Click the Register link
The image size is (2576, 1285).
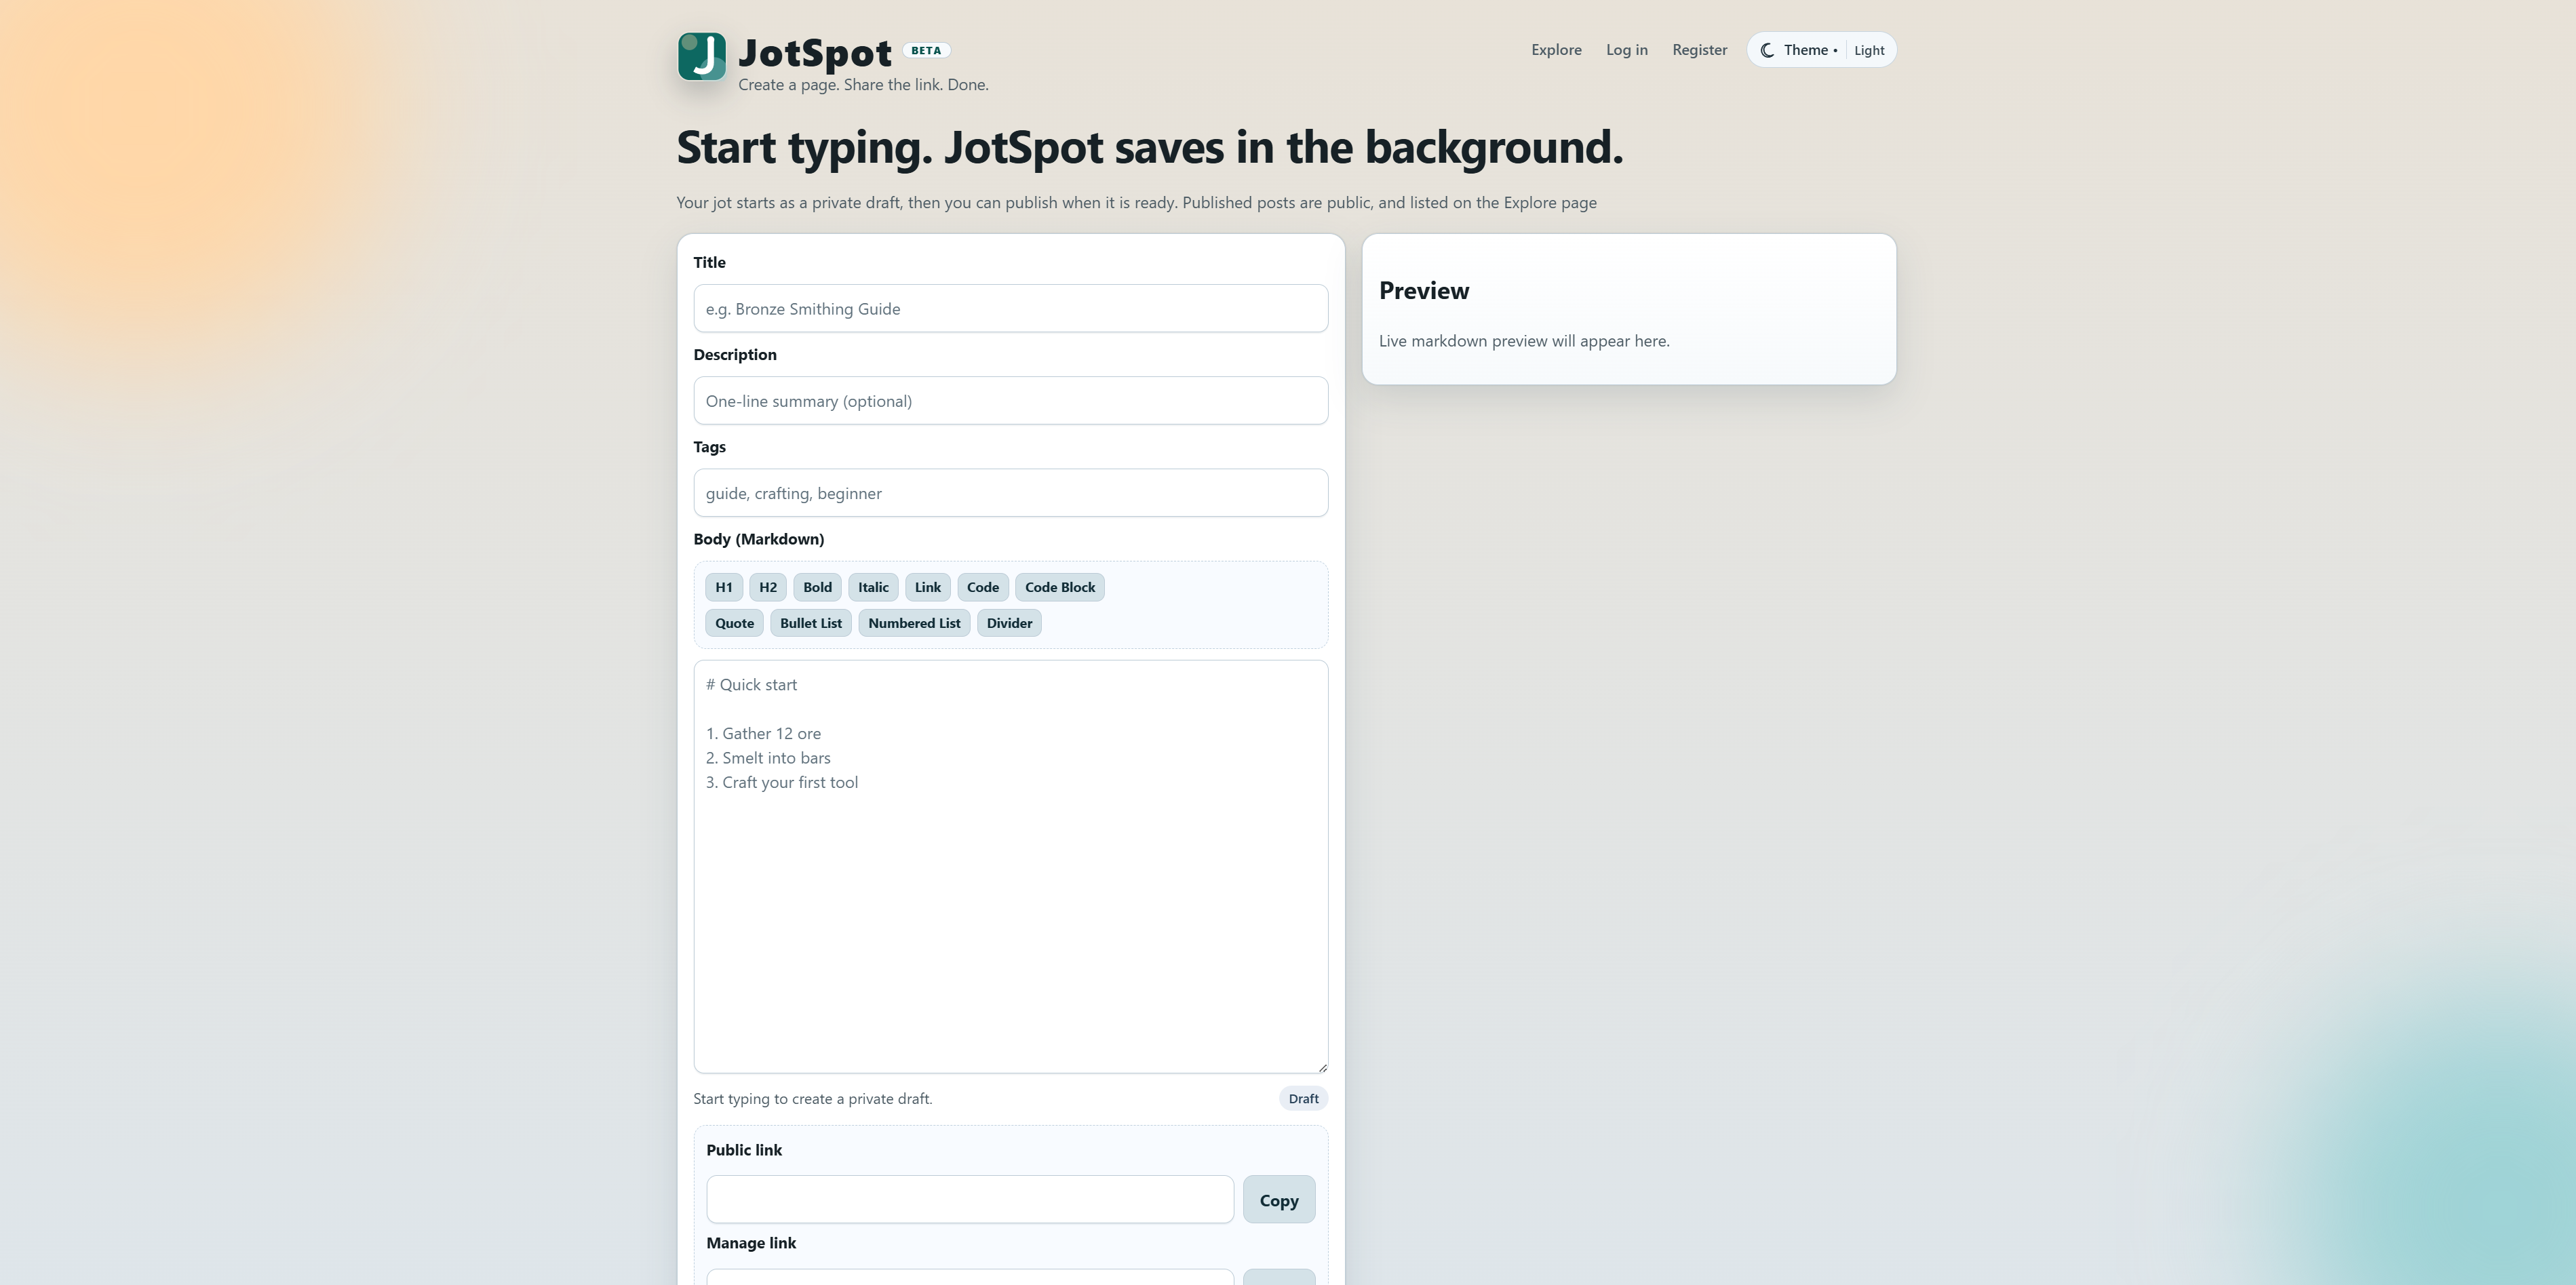1699,49
